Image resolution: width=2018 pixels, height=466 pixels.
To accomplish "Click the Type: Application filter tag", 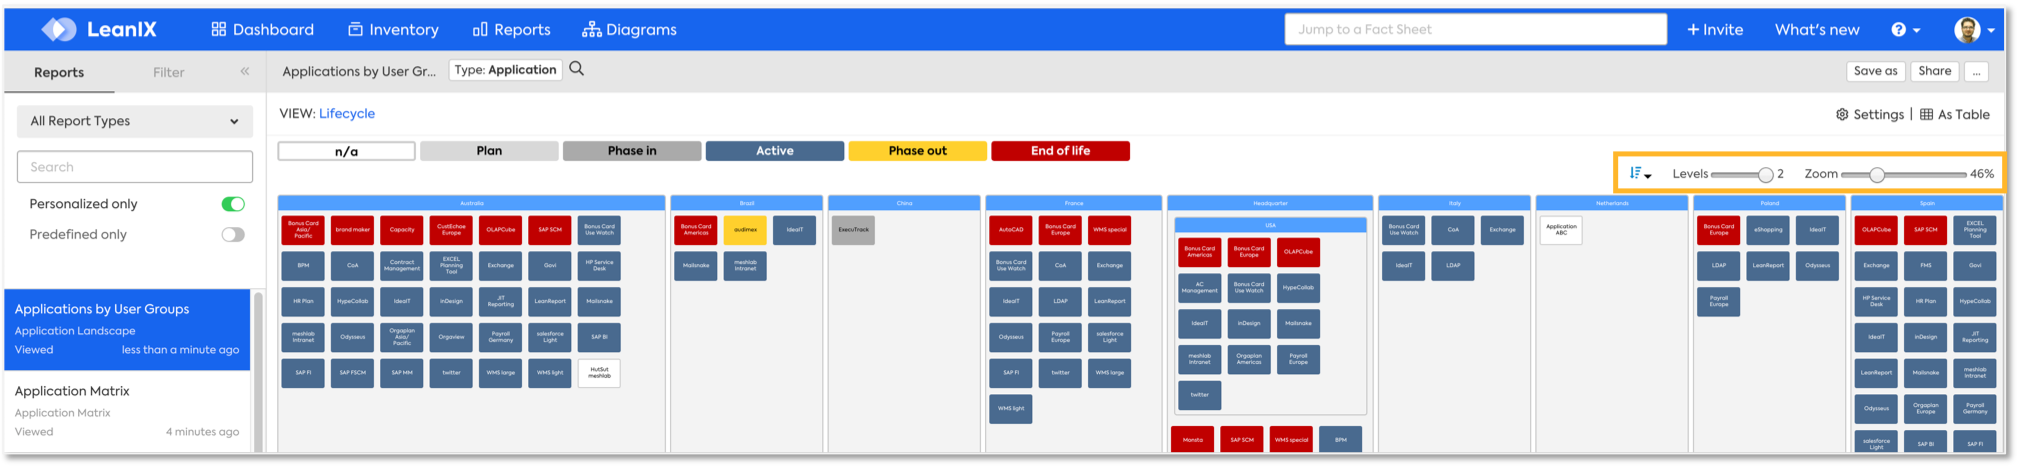I will pos(505,70).
